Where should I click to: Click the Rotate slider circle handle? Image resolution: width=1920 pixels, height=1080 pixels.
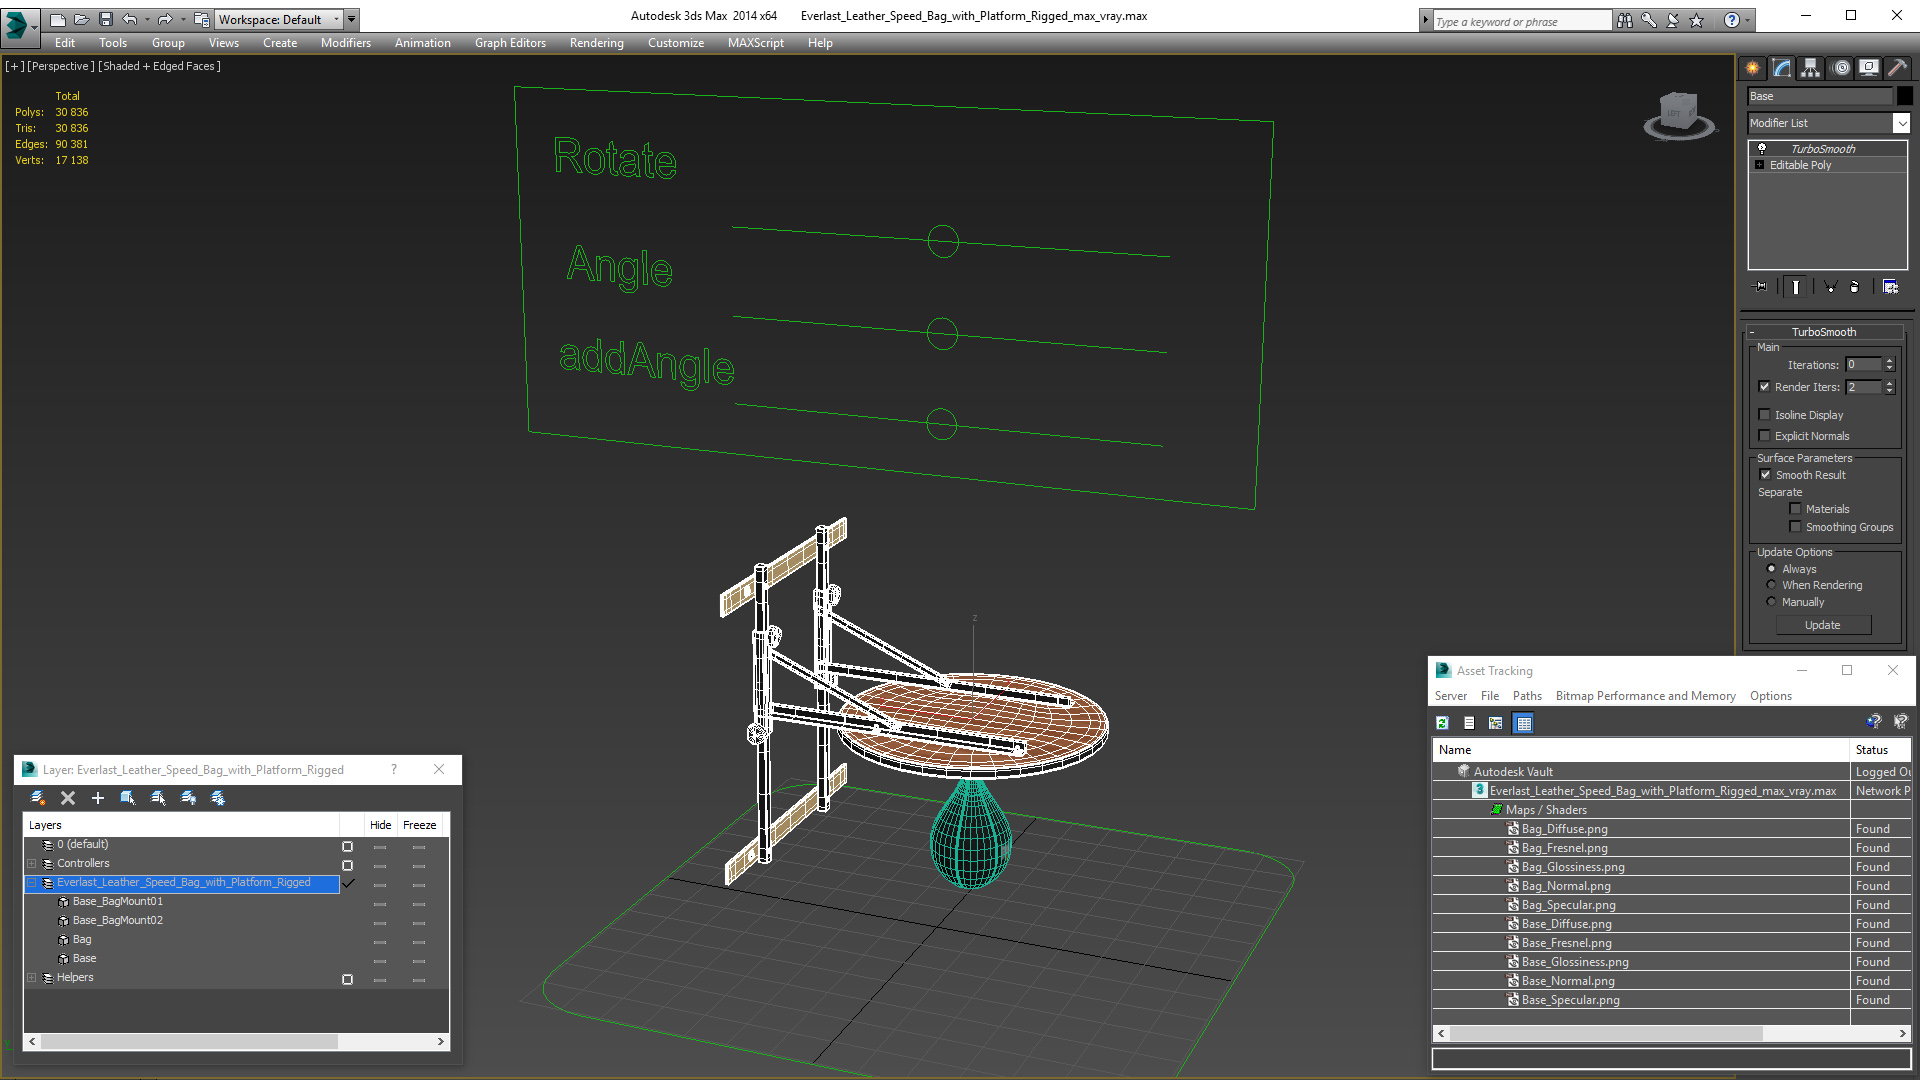tap(943, 241)
